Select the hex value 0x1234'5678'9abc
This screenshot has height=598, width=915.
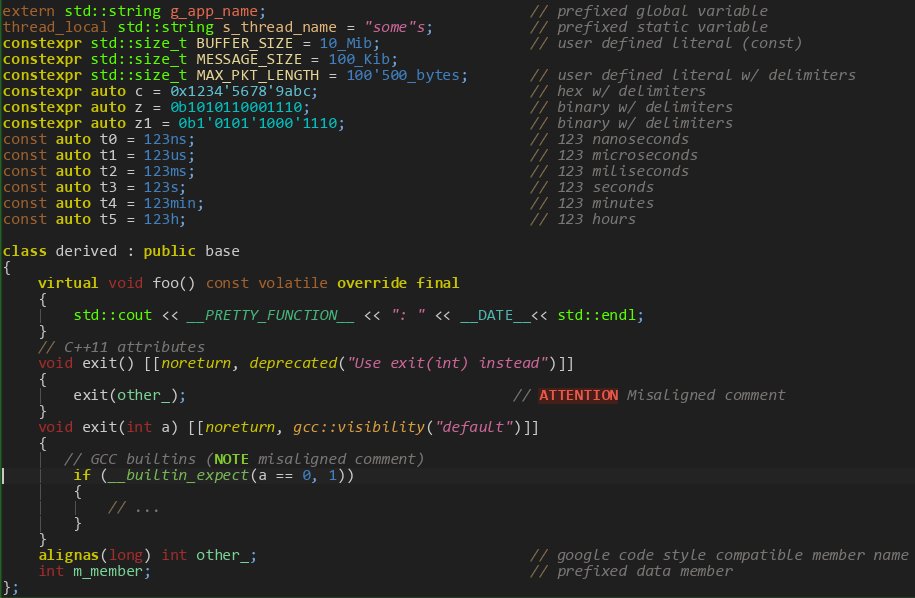(241, 91)
